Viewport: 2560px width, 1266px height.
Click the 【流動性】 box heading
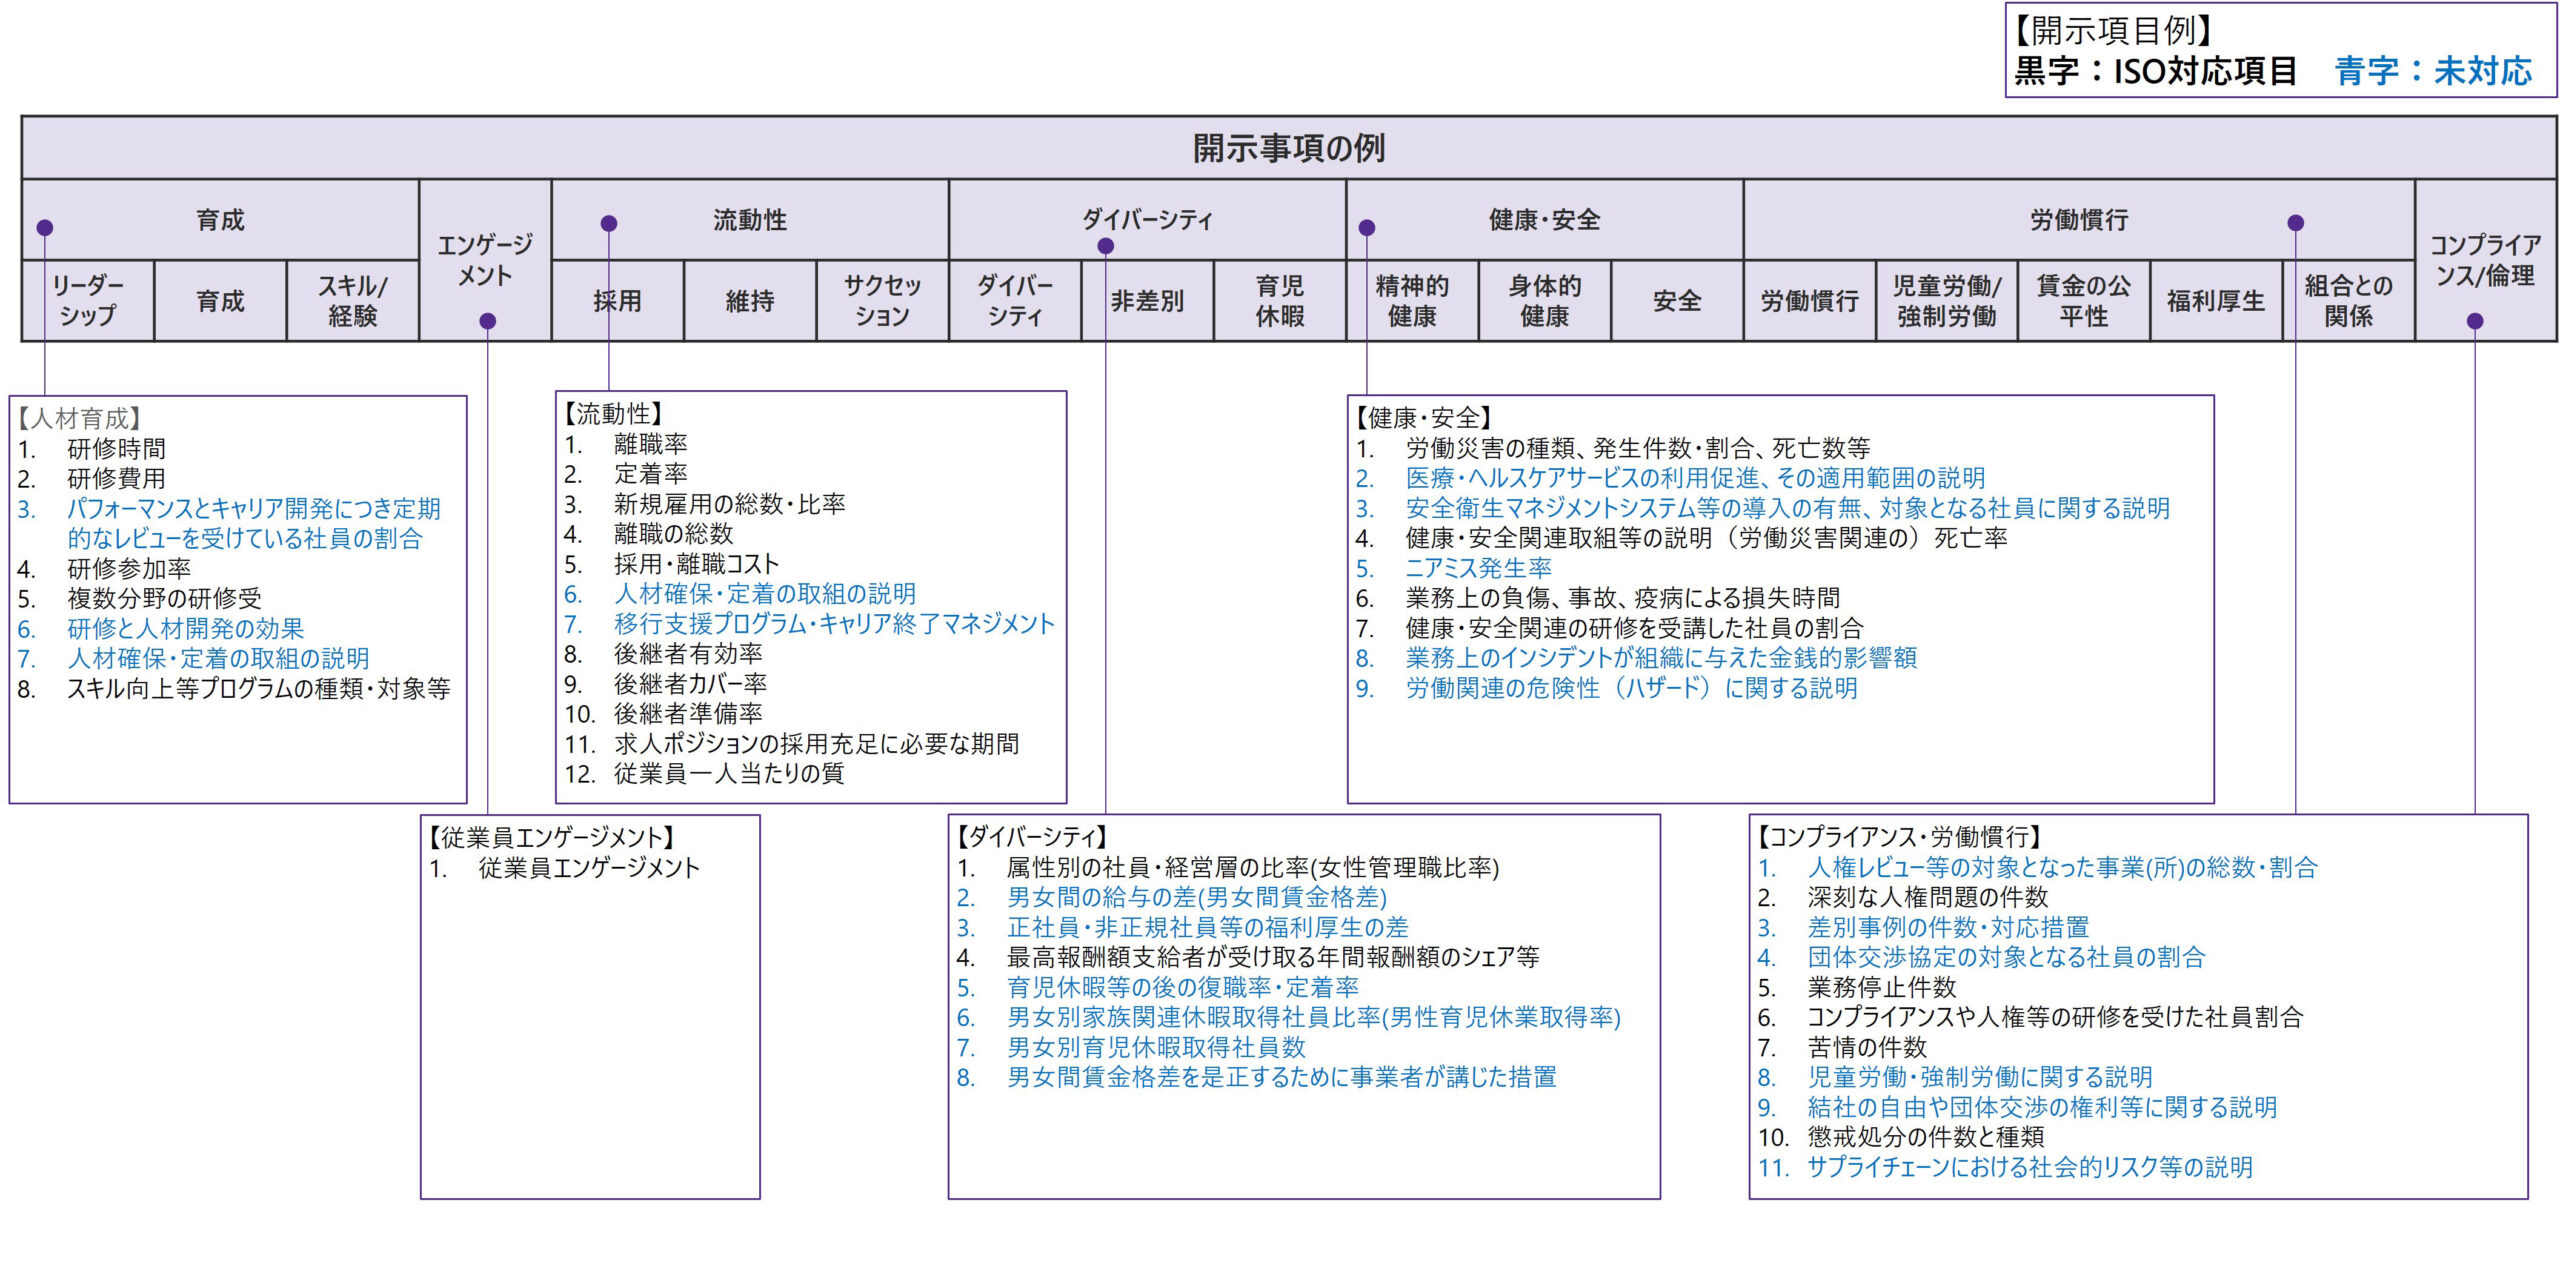pyautogui.click(x=613, y=414)
